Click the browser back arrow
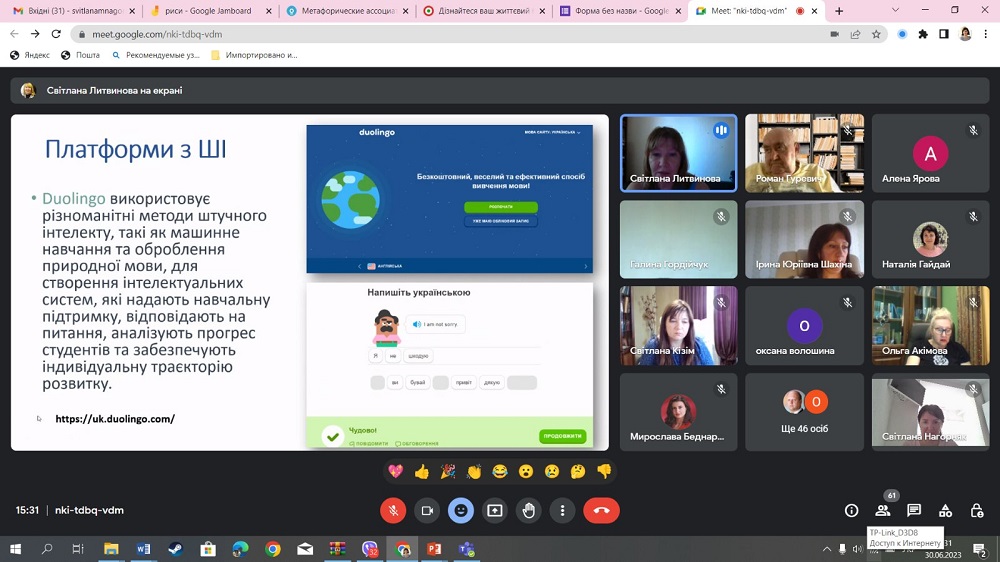This screenshot has height=562, width=1000. [14, 34]
